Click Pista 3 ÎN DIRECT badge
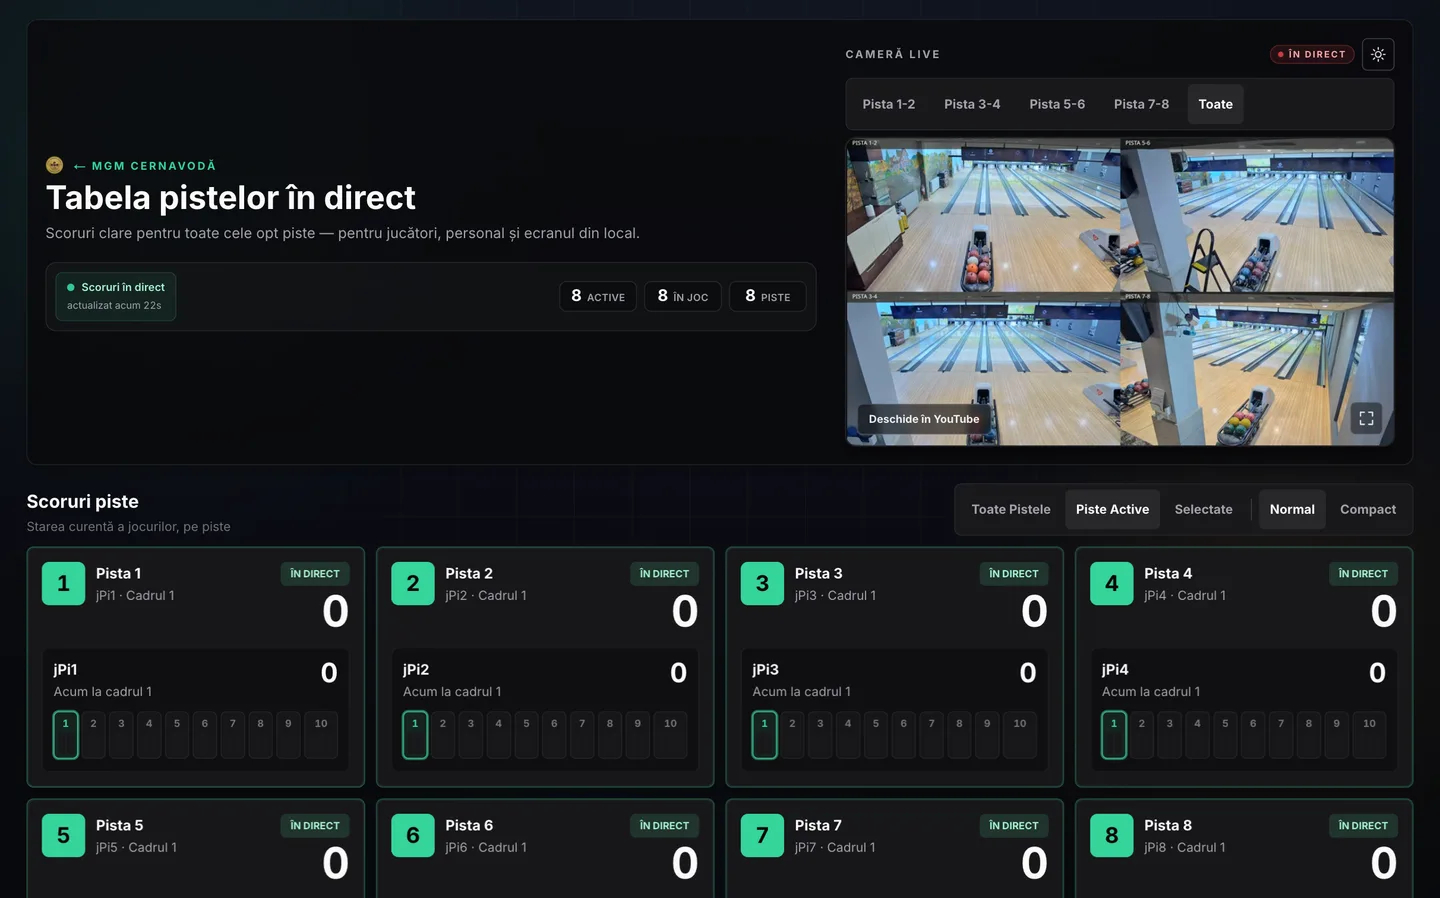Image resolution: width=1440 pixels, height=898 pixels. click(1014, 574)
